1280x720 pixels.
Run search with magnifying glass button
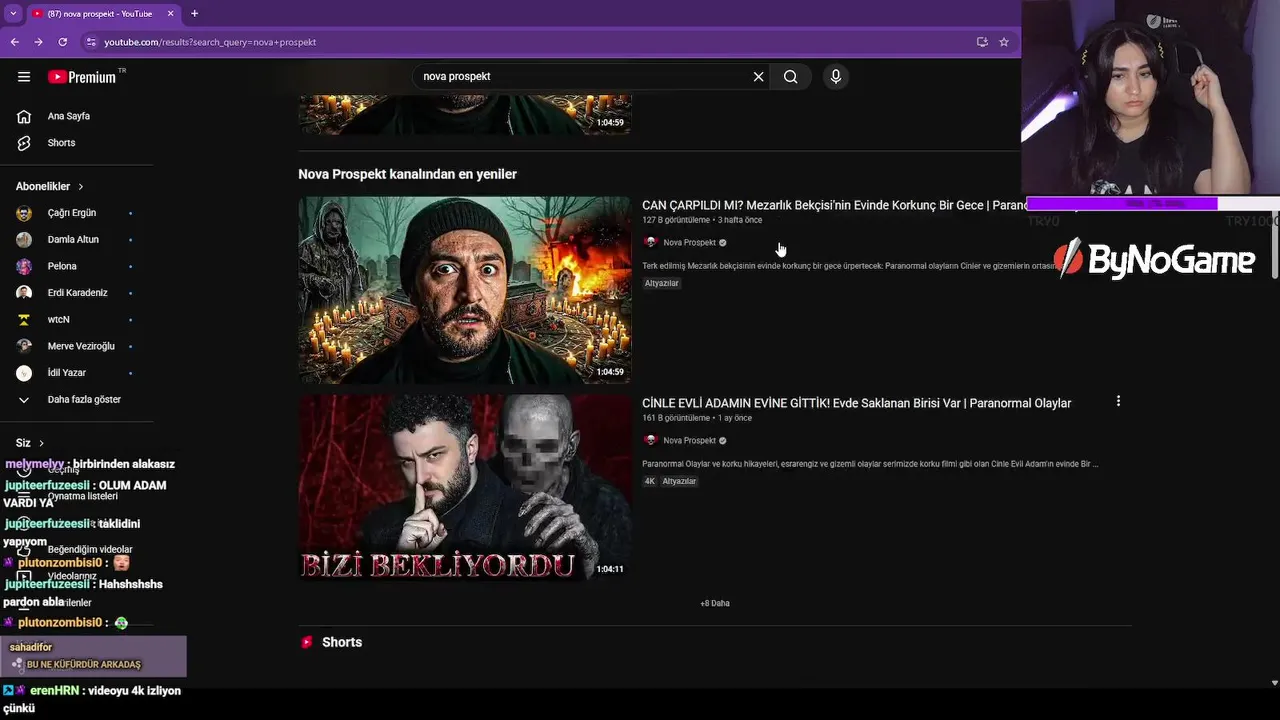click(x=791, y=76)
